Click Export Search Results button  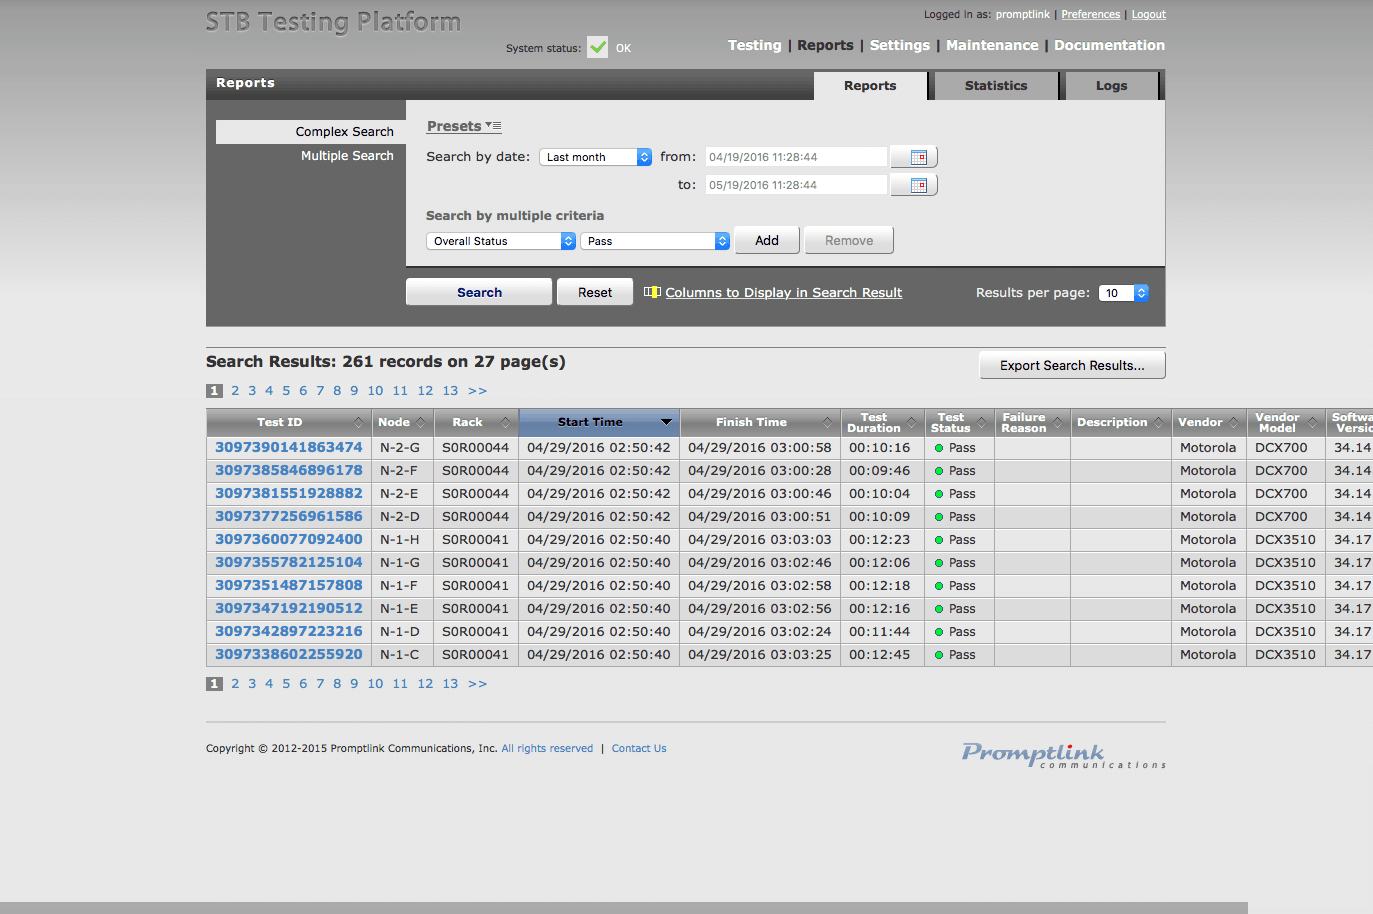(1072, 365)
